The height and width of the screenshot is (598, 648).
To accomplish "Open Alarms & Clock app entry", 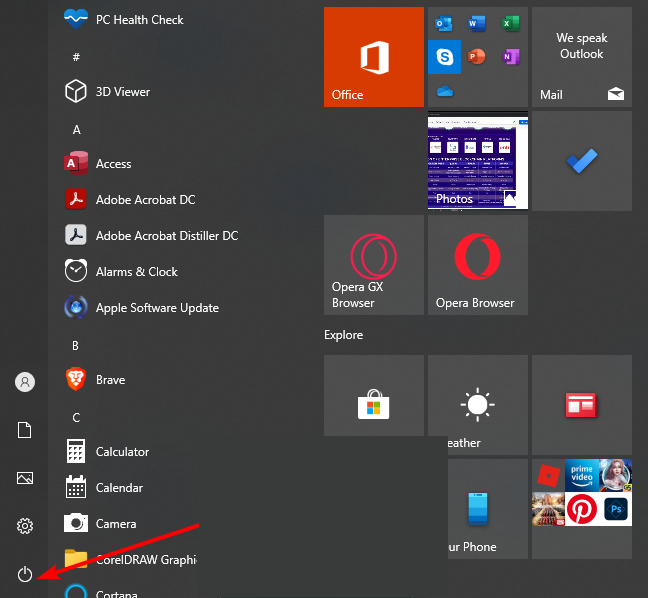I will tap(136, 272).
